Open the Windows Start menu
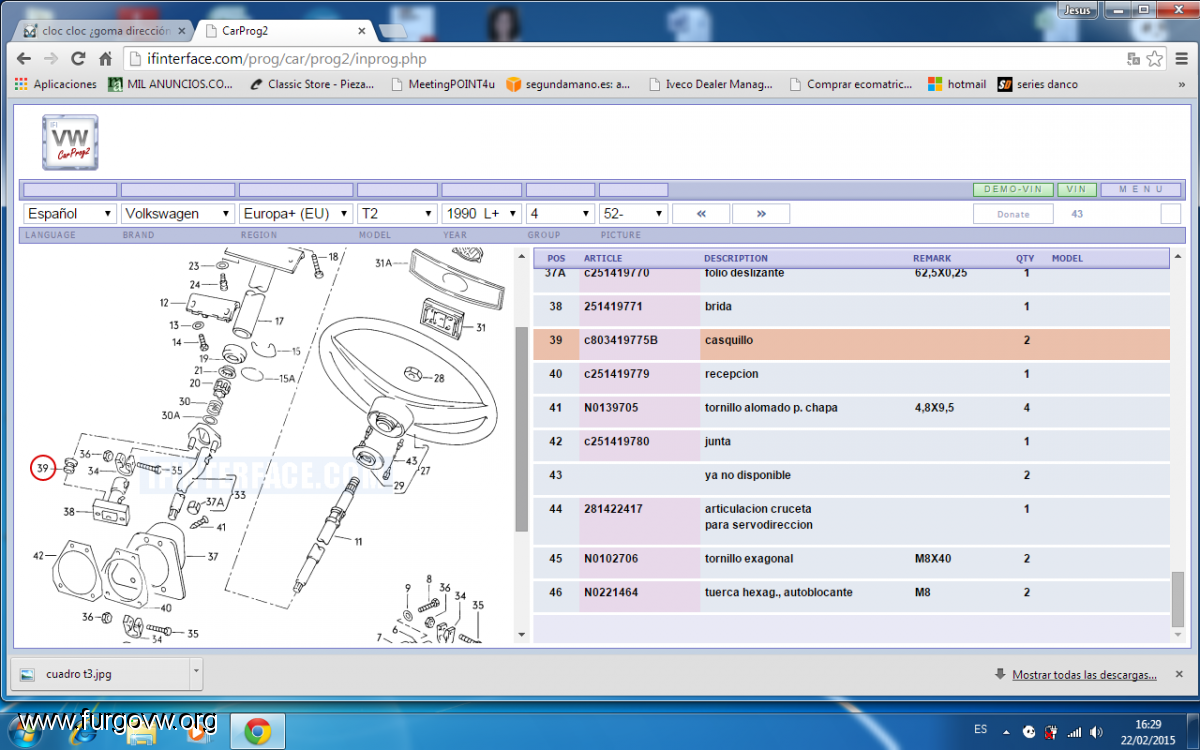The height and width of the screenshot is (750, 1200). coord(24,731)
